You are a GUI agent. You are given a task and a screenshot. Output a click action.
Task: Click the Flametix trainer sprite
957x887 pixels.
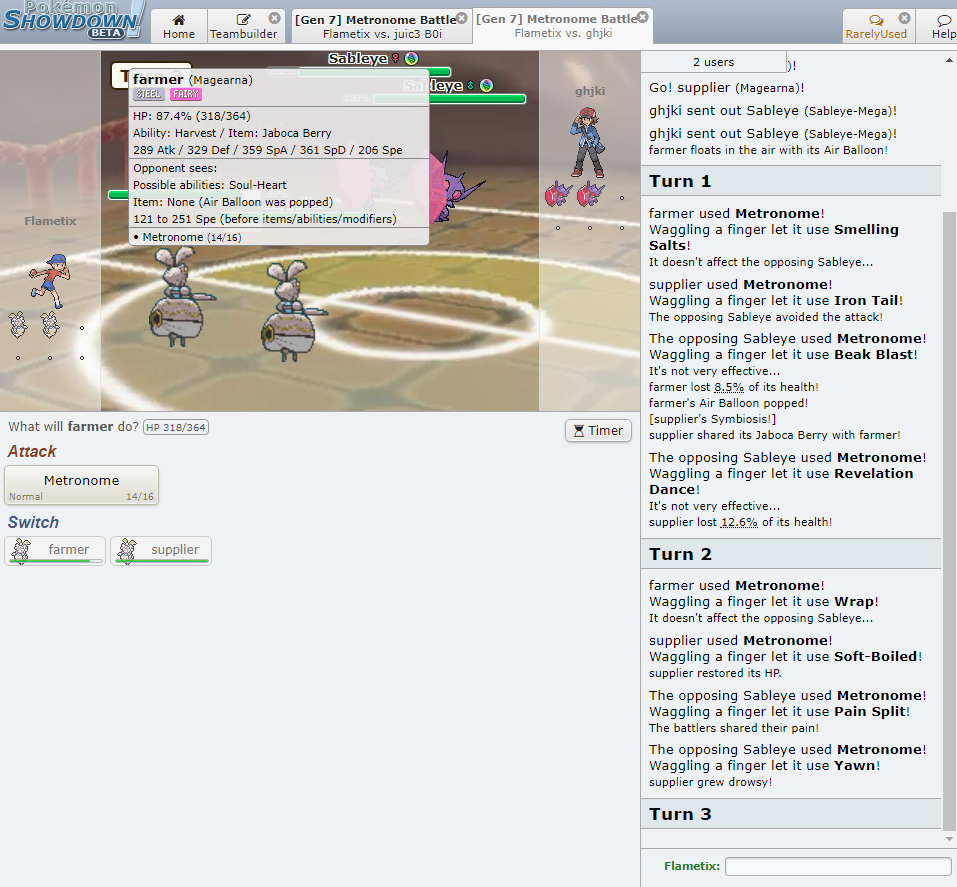[x=50, y=281]
